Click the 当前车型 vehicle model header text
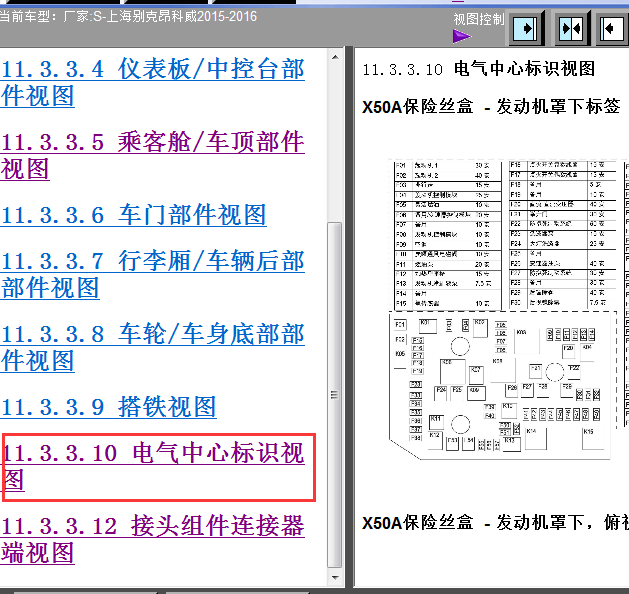Screen dimensions: 629x594 click(x=128, y=16)
